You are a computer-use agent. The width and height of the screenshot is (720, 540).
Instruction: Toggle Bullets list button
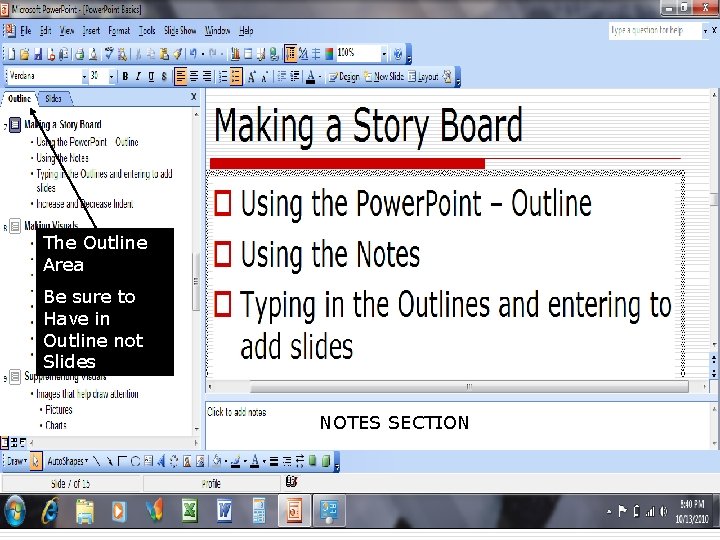236,77
